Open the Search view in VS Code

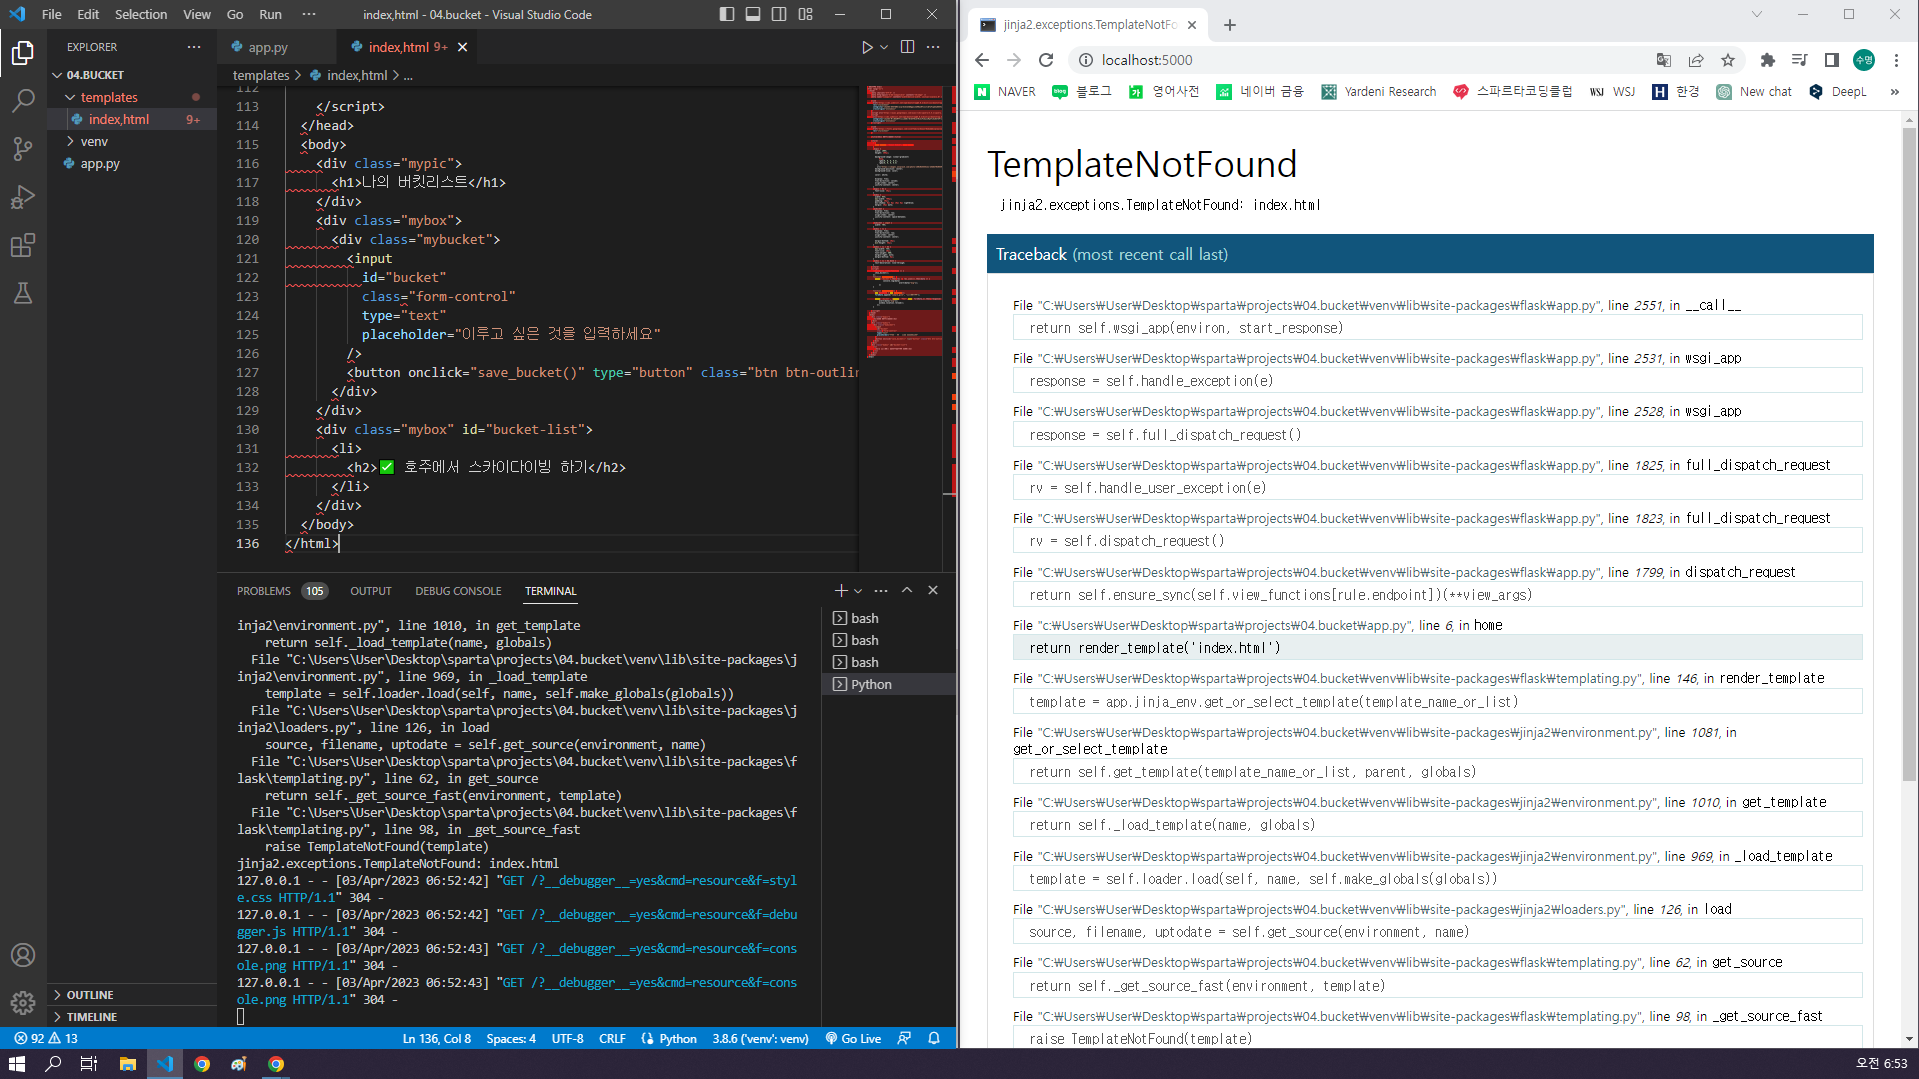(x=23, y=100)
